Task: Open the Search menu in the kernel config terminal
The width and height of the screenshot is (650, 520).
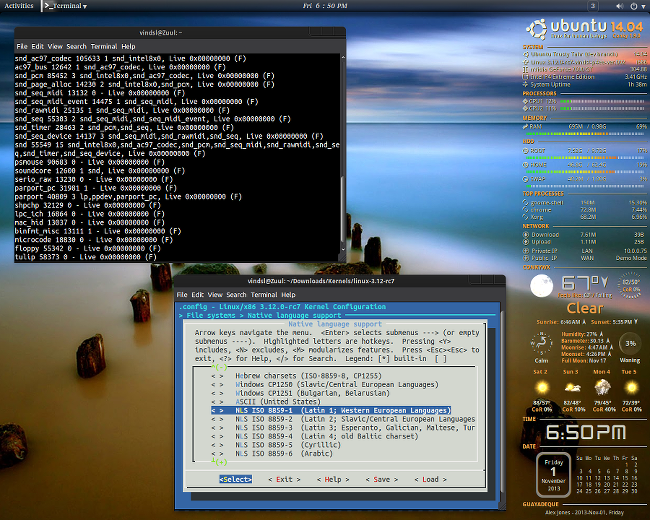Action: click(x=236, y=295)
